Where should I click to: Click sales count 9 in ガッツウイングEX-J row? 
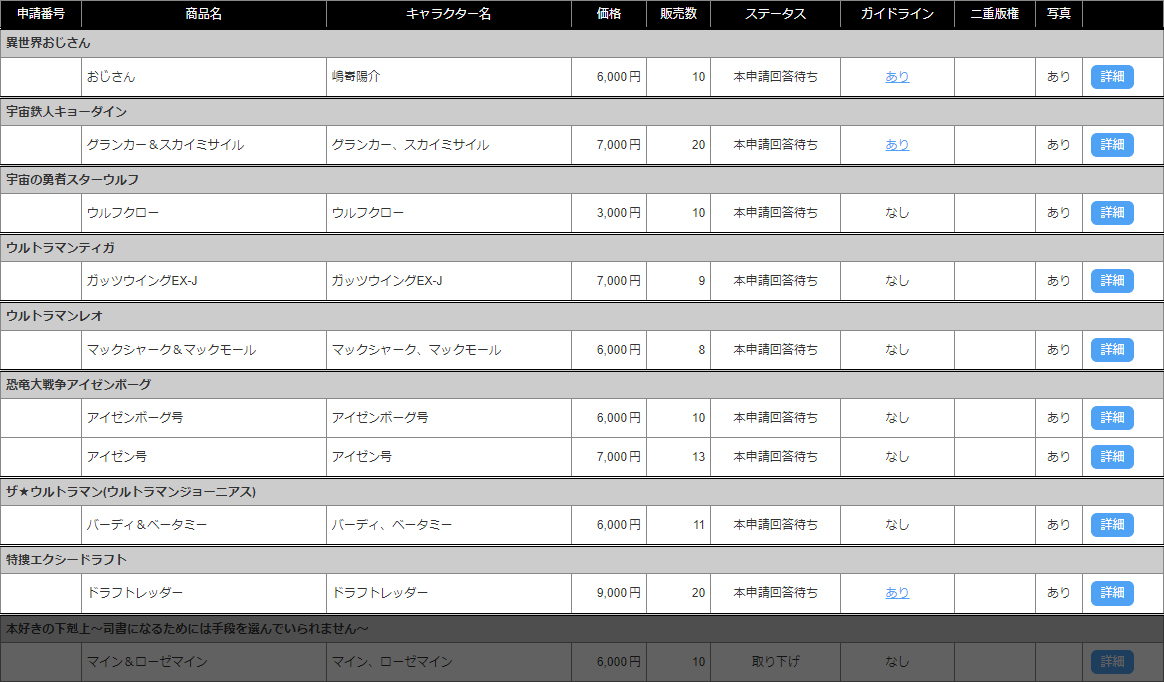pyautogui.click(x=701, y=281)
